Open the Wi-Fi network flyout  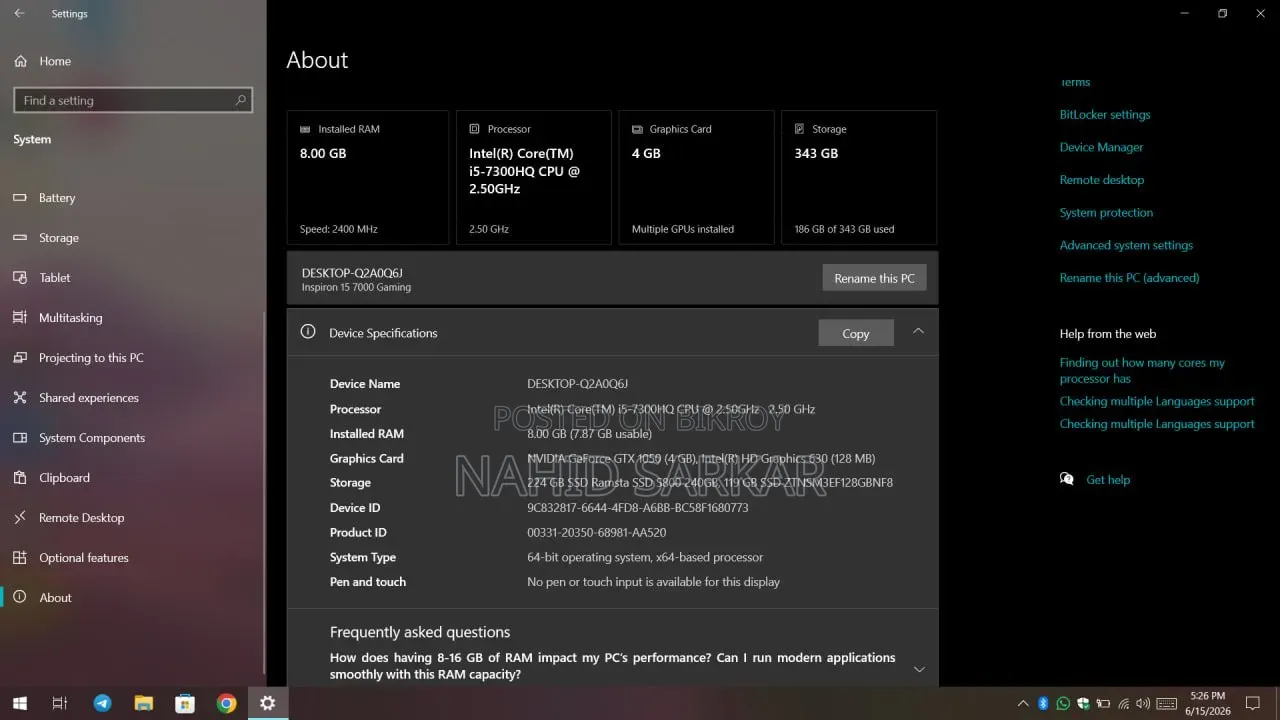pyautogui.click(x=1124, y=704)
